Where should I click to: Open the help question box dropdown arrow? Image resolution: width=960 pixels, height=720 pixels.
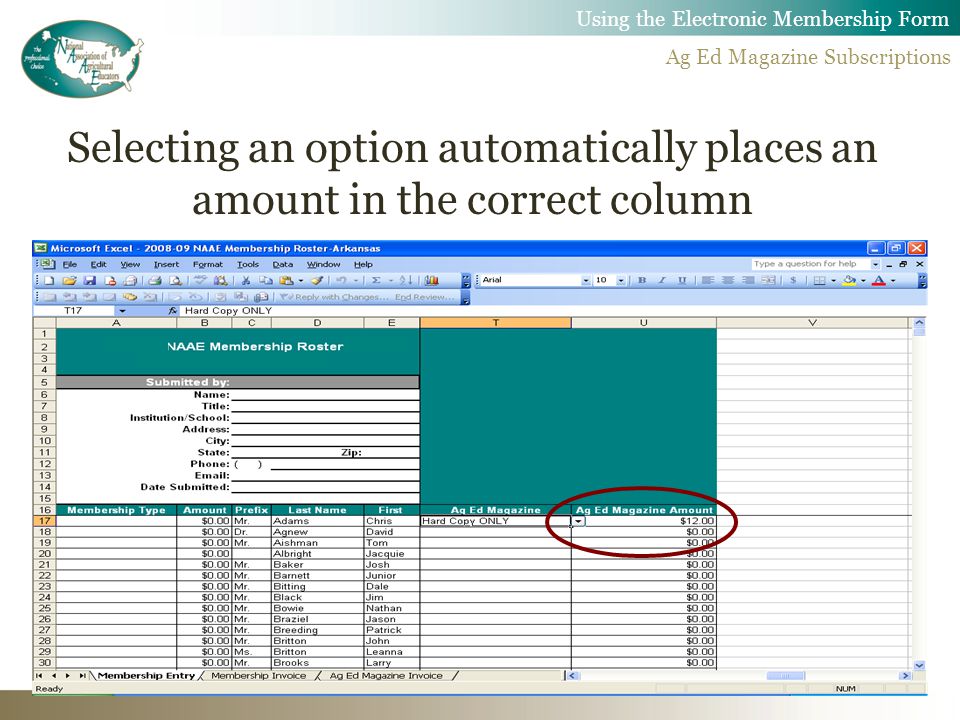876,264
